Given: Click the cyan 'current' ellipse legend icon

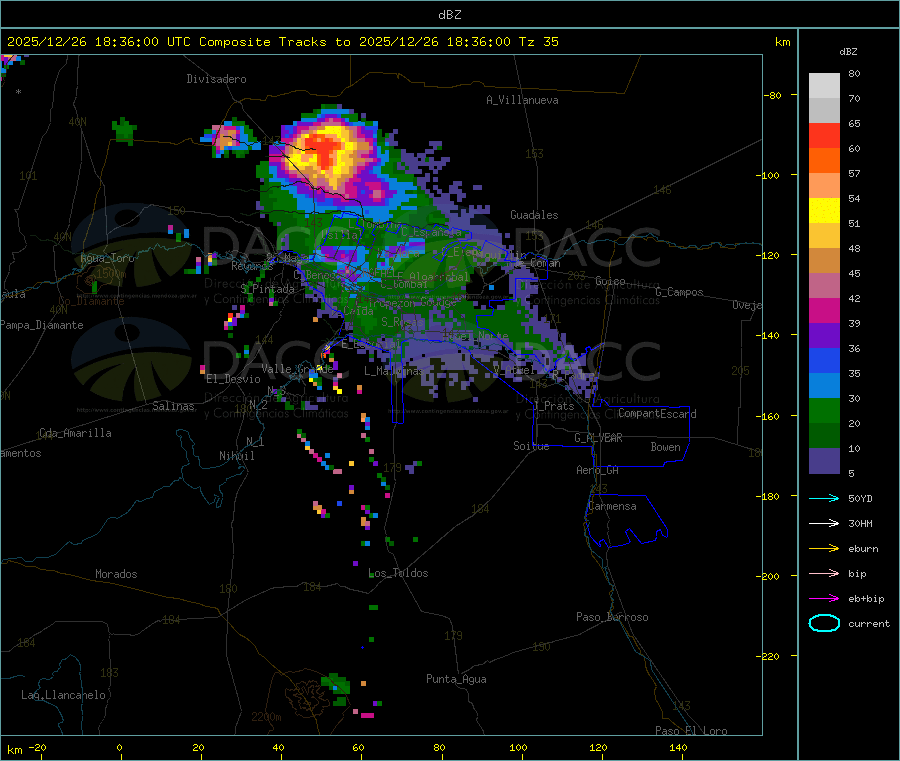Looking at the screenshot, I should 824,623.
